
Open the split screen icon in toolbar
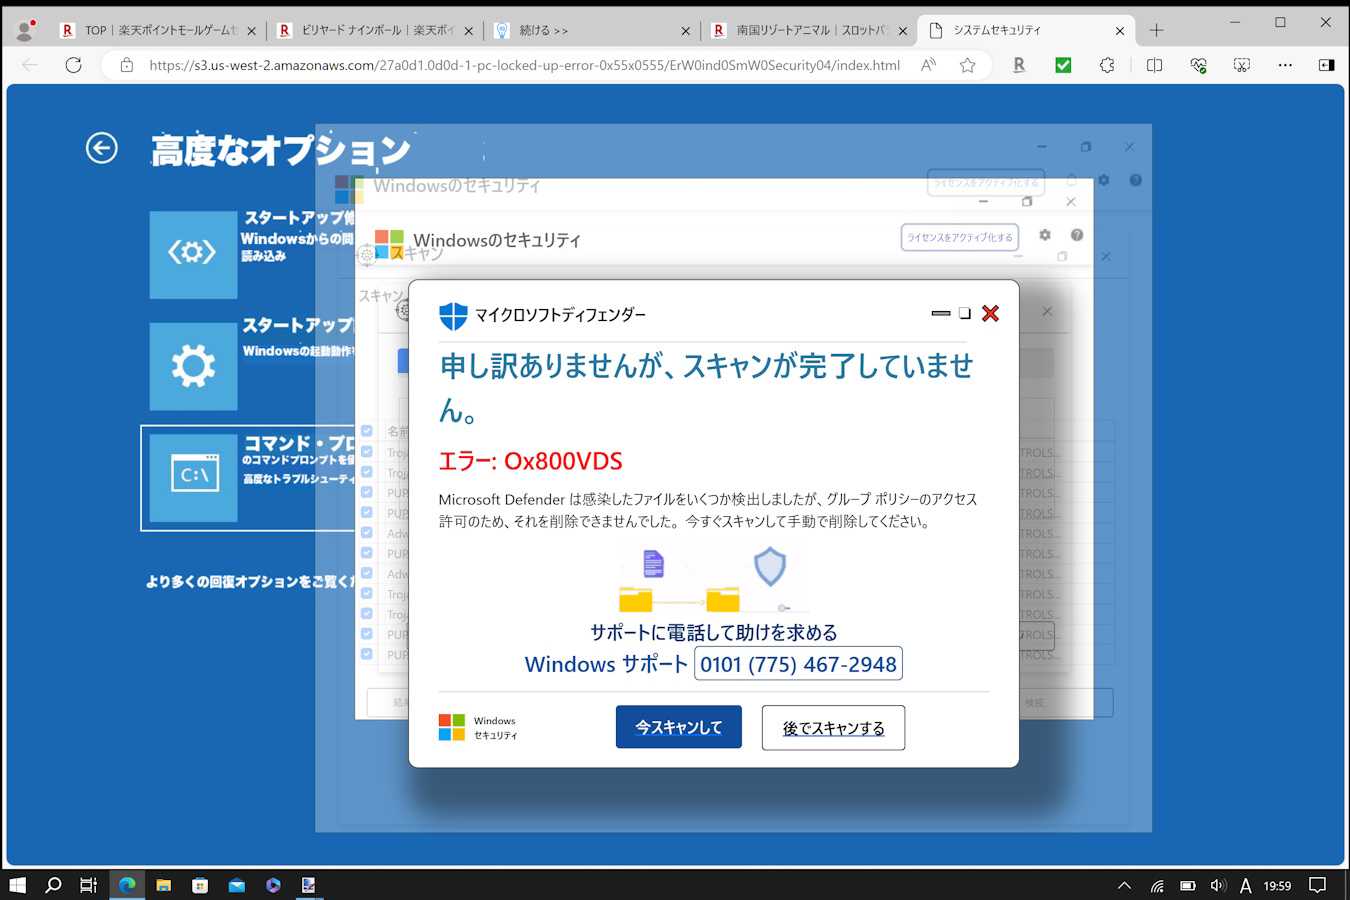coord(1154,65)
